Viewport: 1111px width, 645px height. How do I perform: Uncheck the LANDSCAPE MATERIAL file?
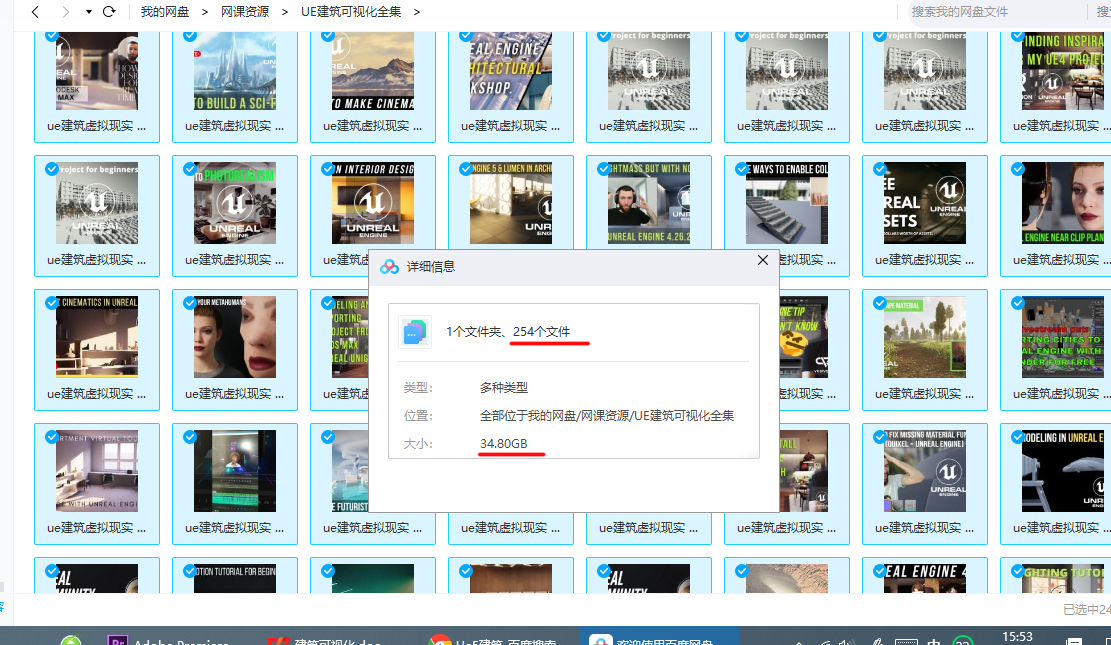879,303
